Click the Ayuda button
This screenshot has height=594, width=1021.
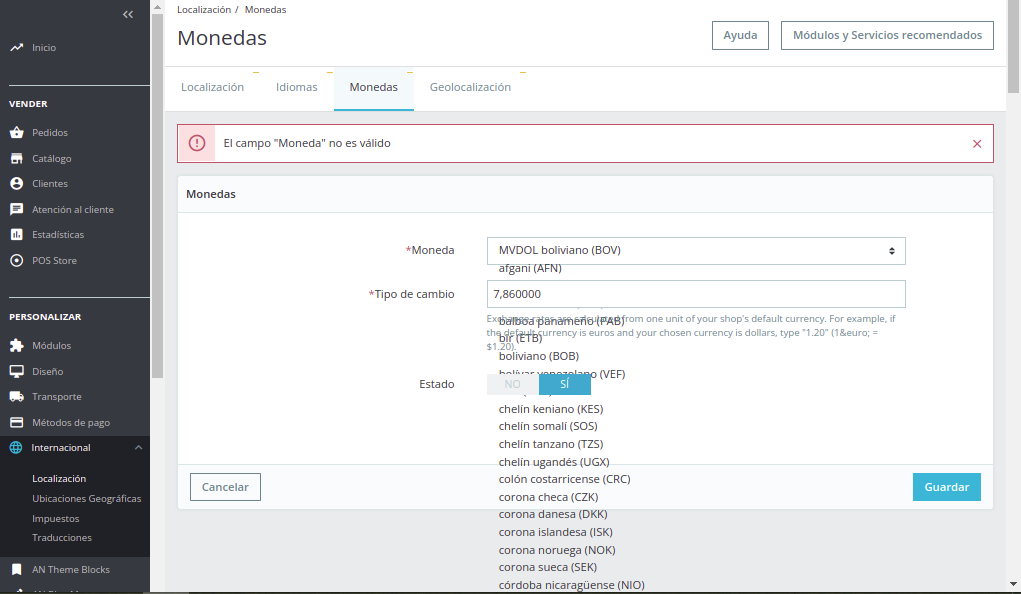740,35
